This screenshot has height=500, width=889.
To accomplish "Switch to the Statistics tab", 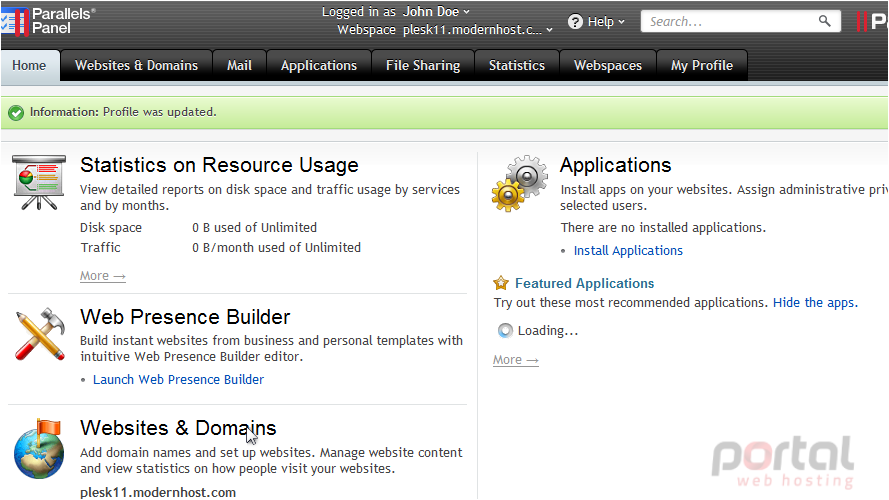I will pyautogui.click(x=517, y=65).
